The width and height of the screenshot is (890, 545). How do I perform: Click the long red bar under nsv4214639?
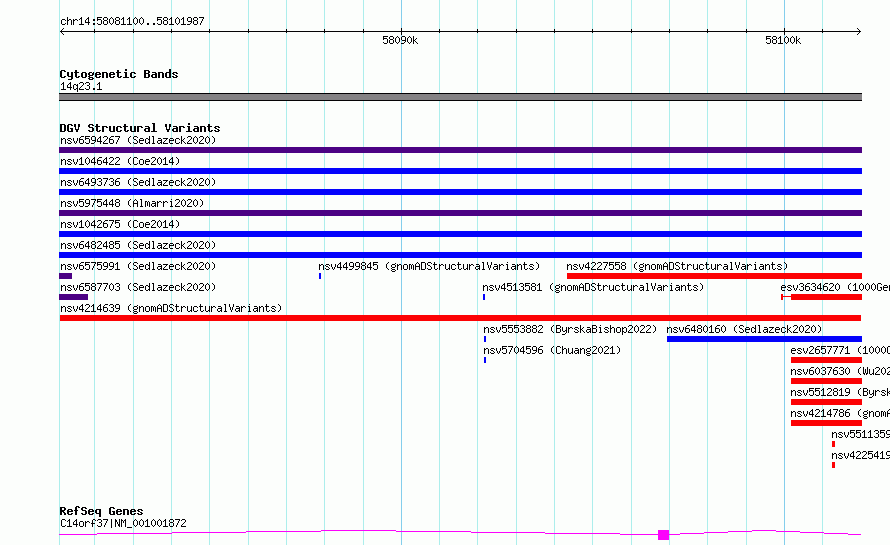[460, 318]
